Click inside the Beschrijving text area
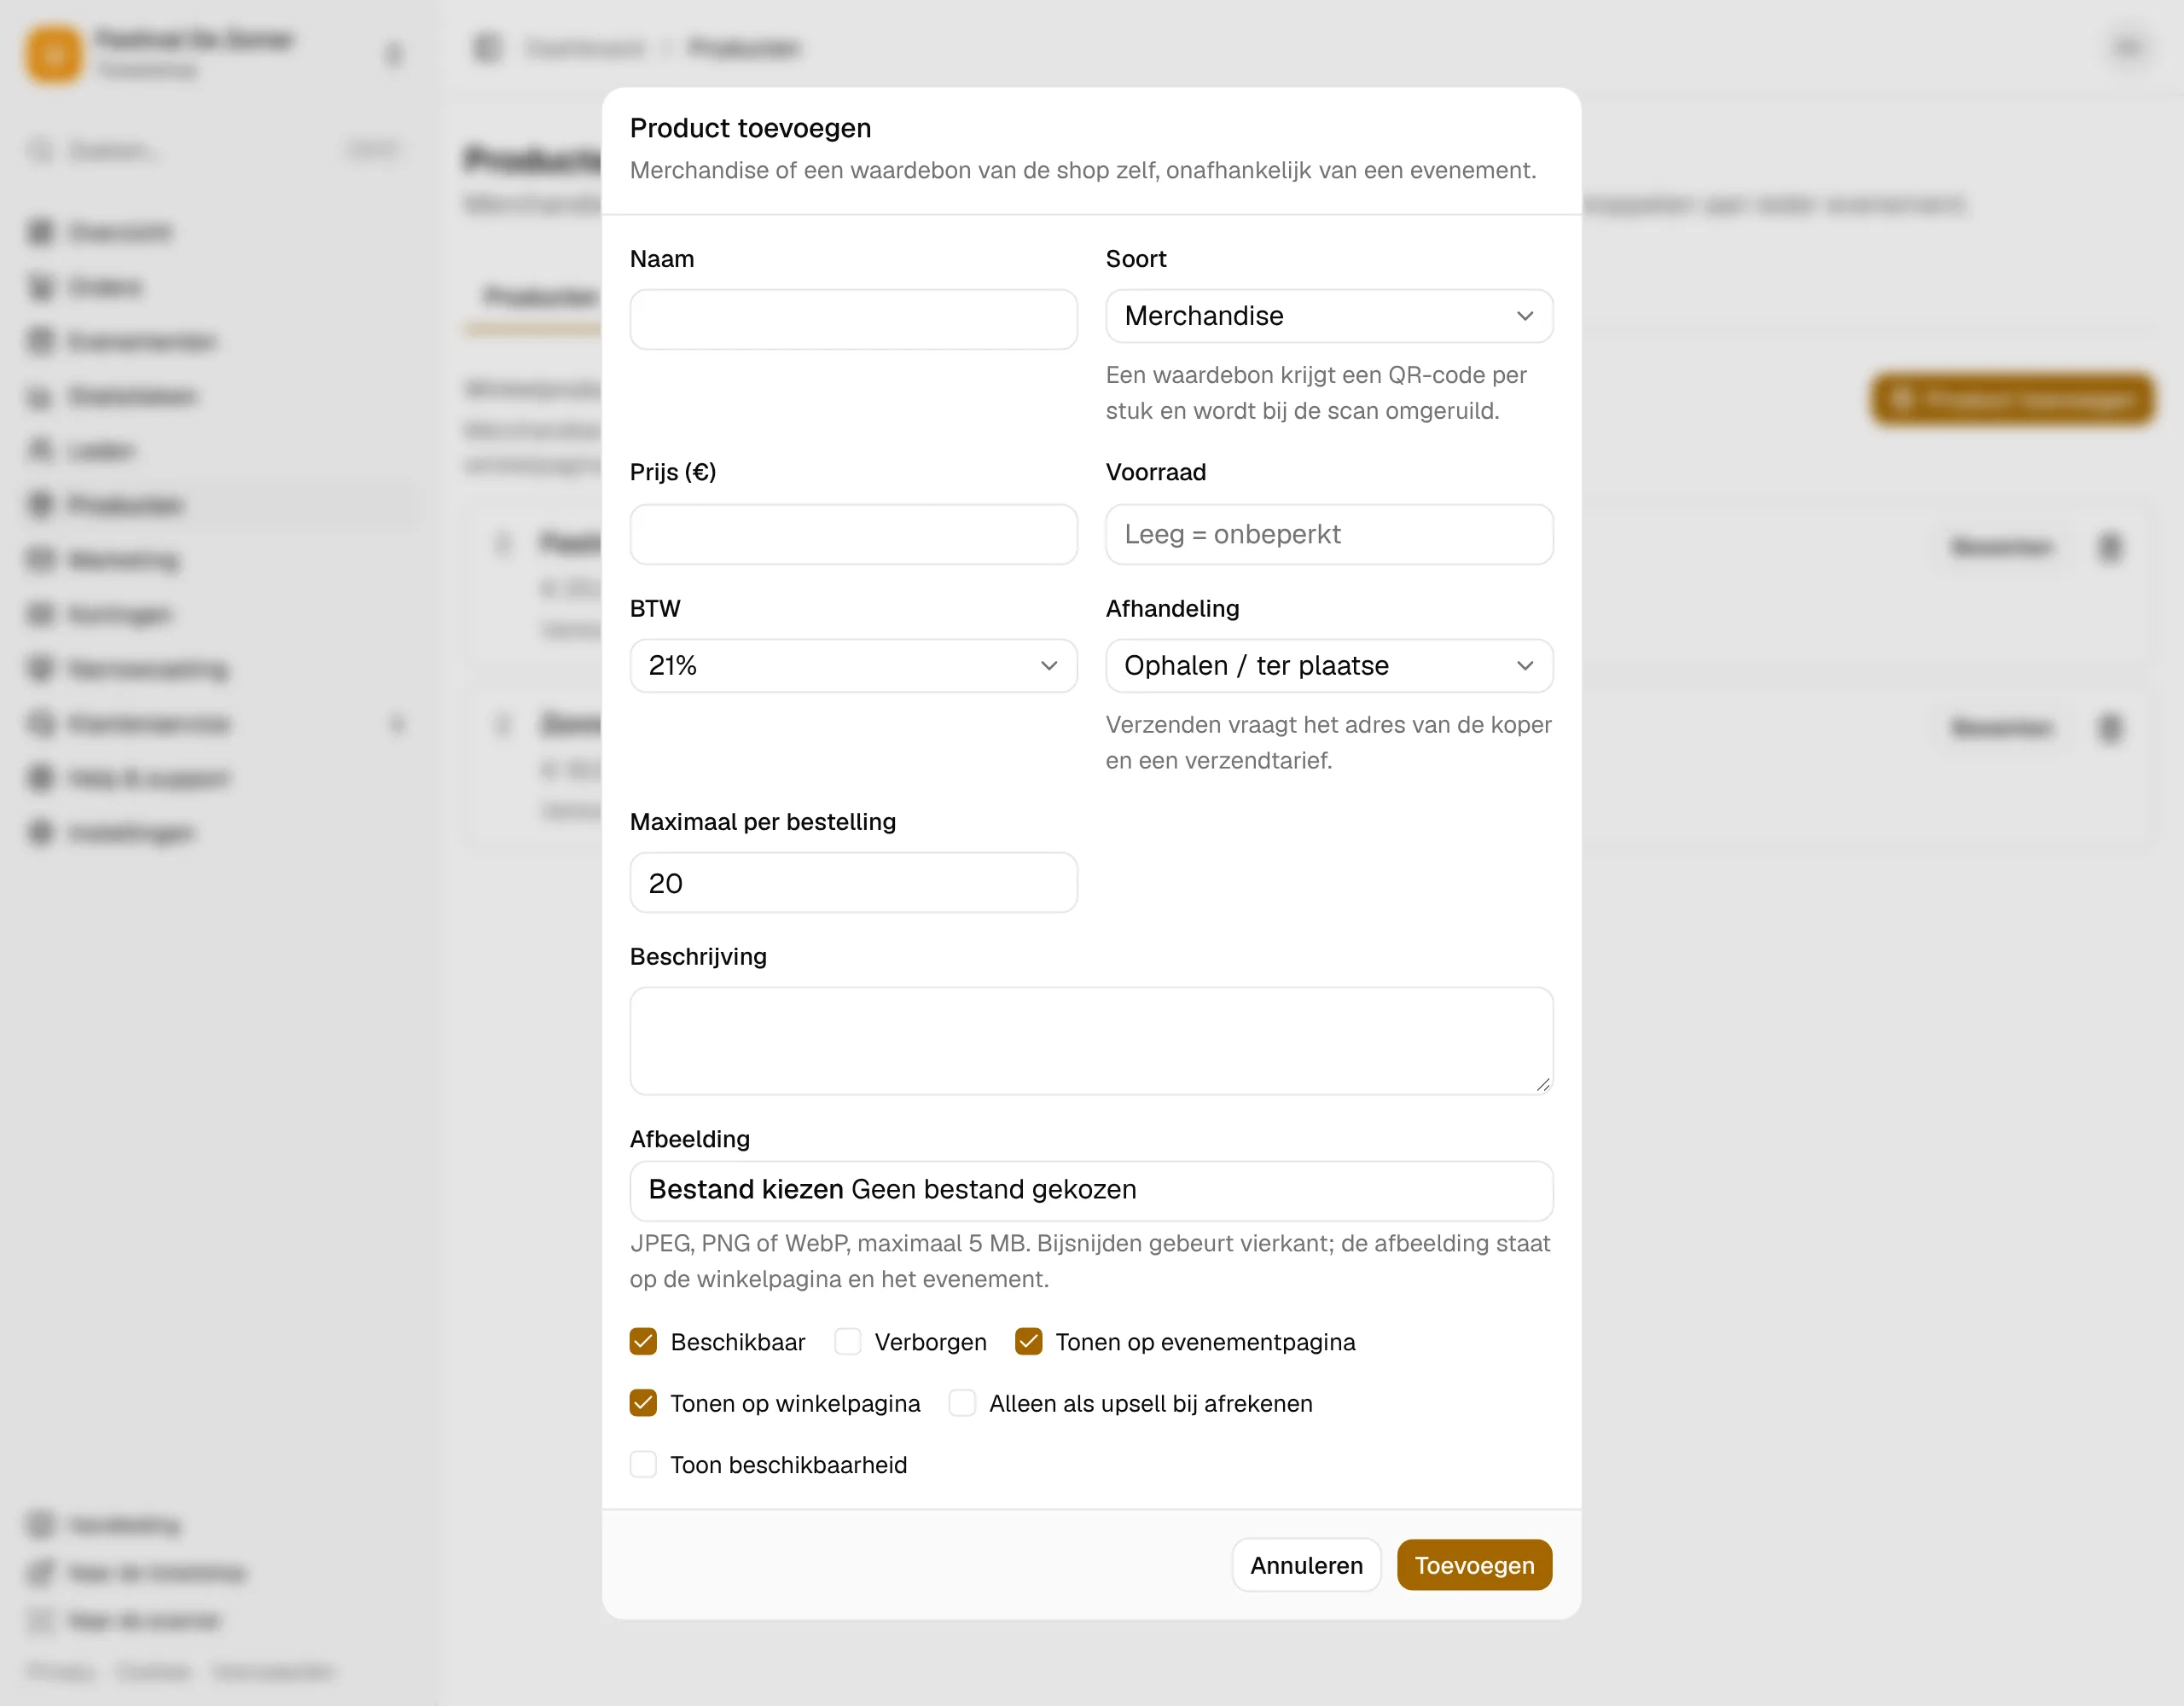The image size is (2184, 1706). pos(1091,1041)
